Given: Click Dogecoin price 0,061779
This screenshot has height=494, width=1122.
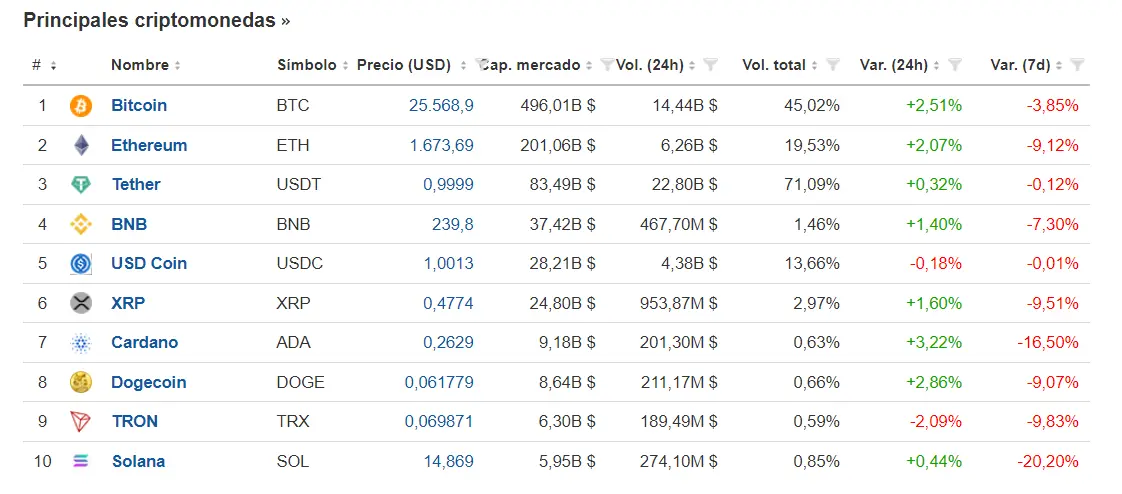Looking at the screenshot, I should coord(439,382).
